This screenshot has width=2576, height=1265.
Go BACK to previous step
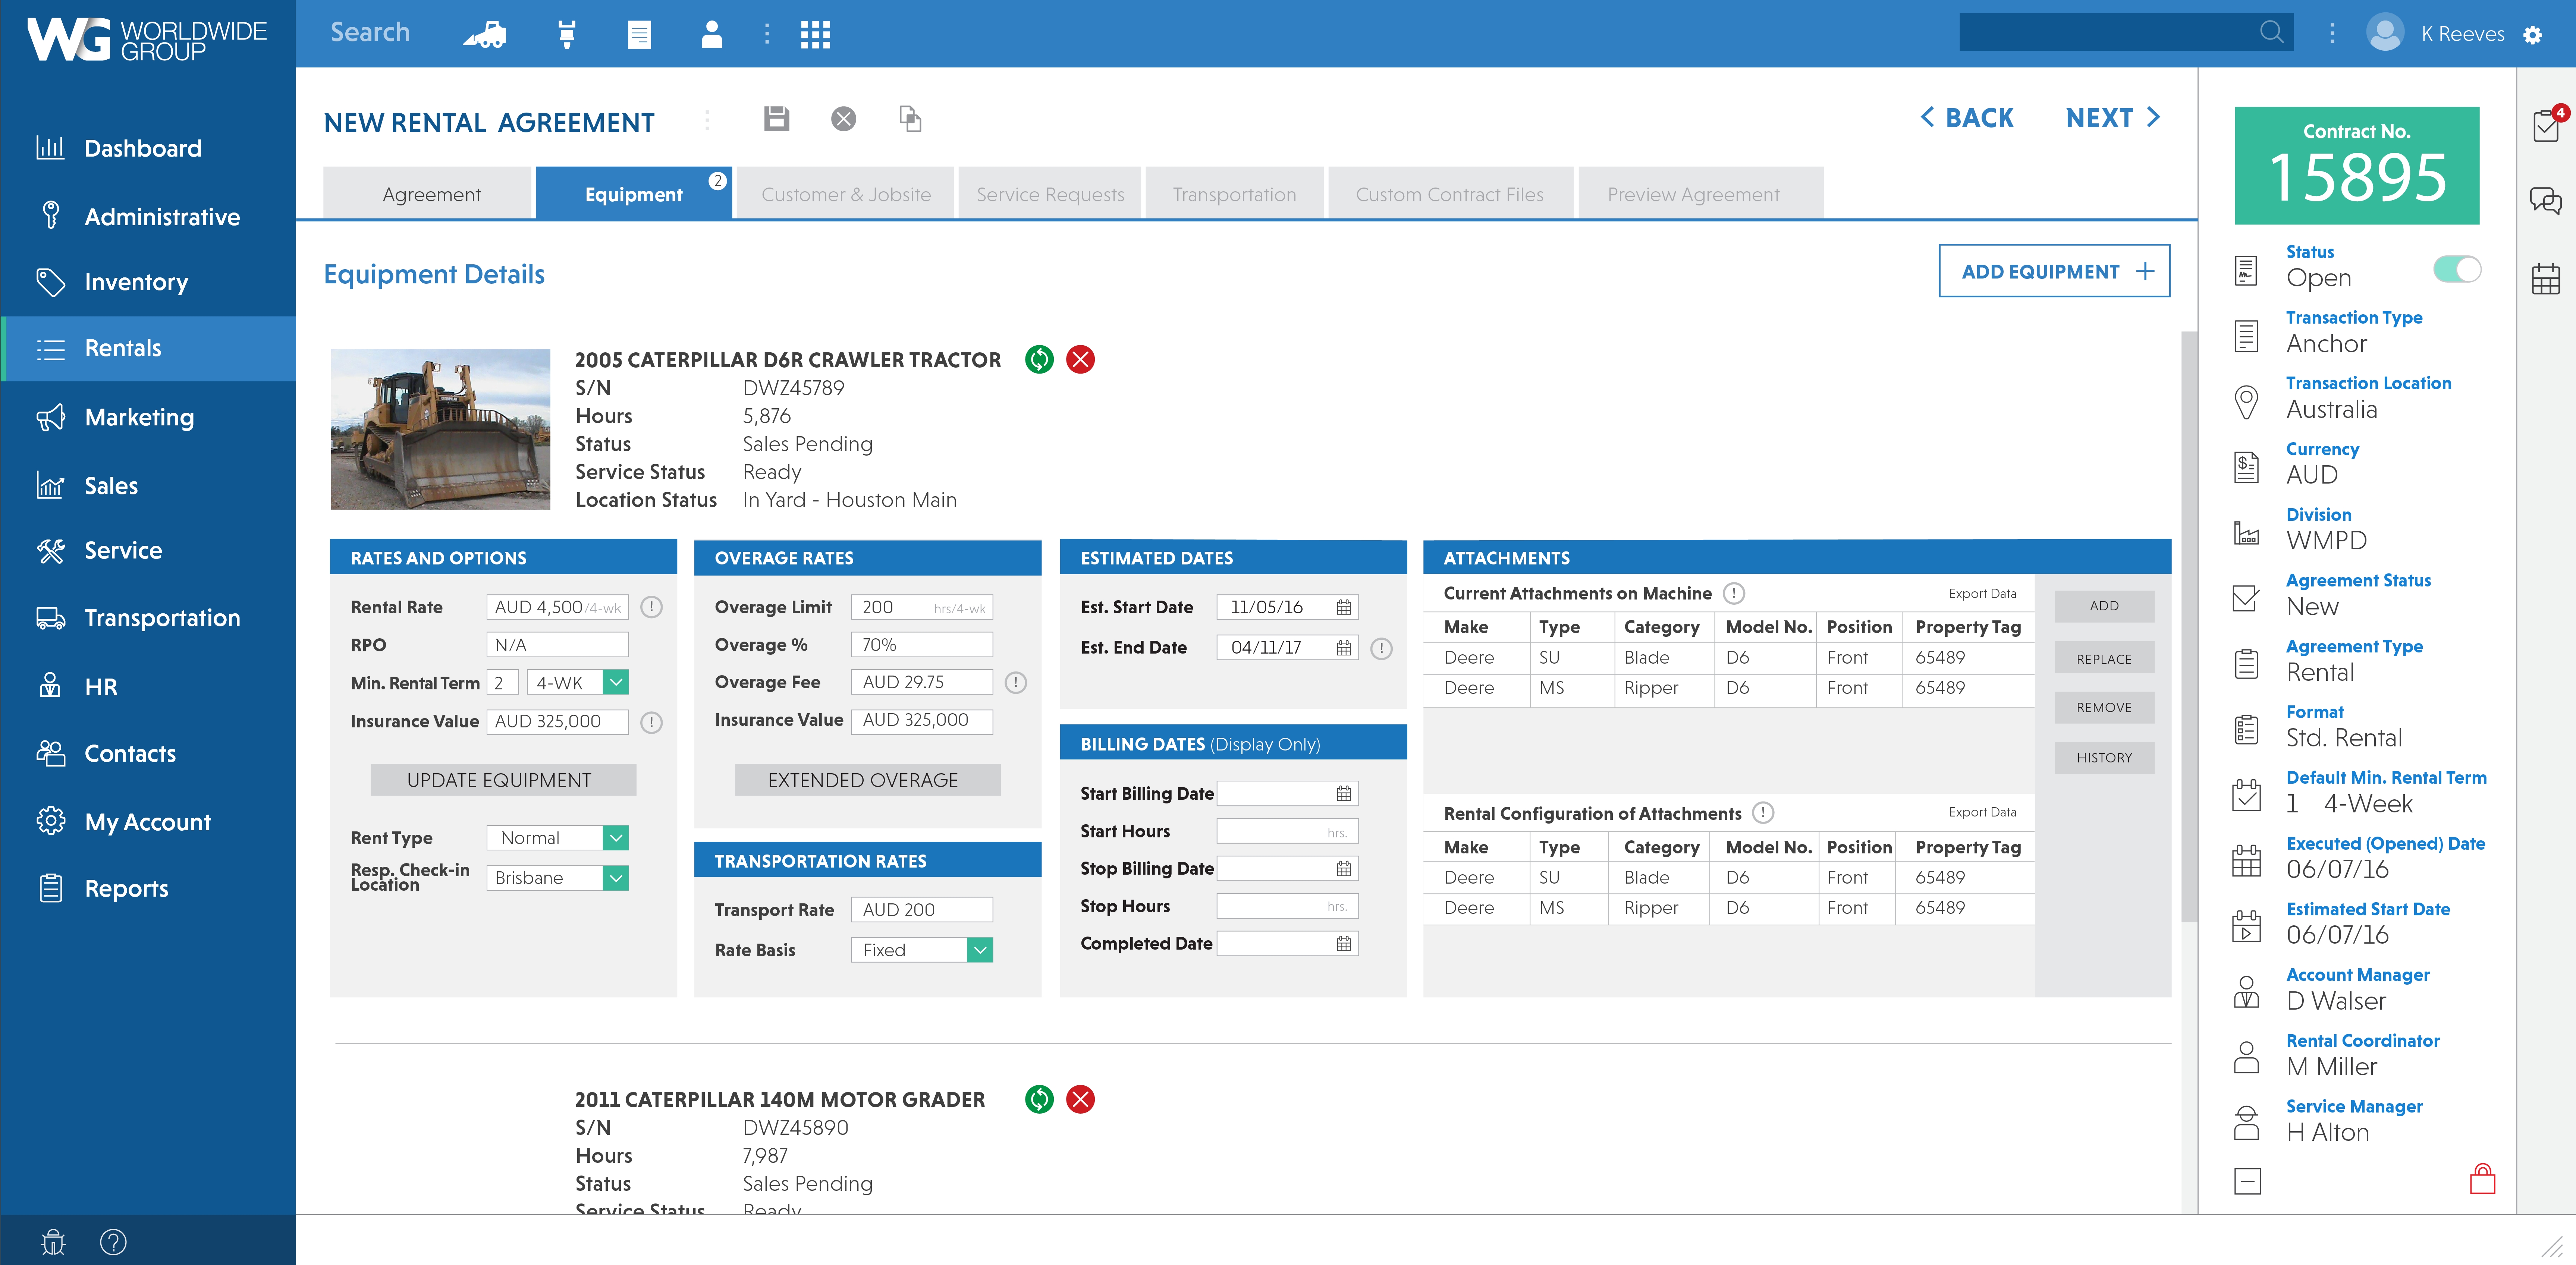[x=1967, y=118]
